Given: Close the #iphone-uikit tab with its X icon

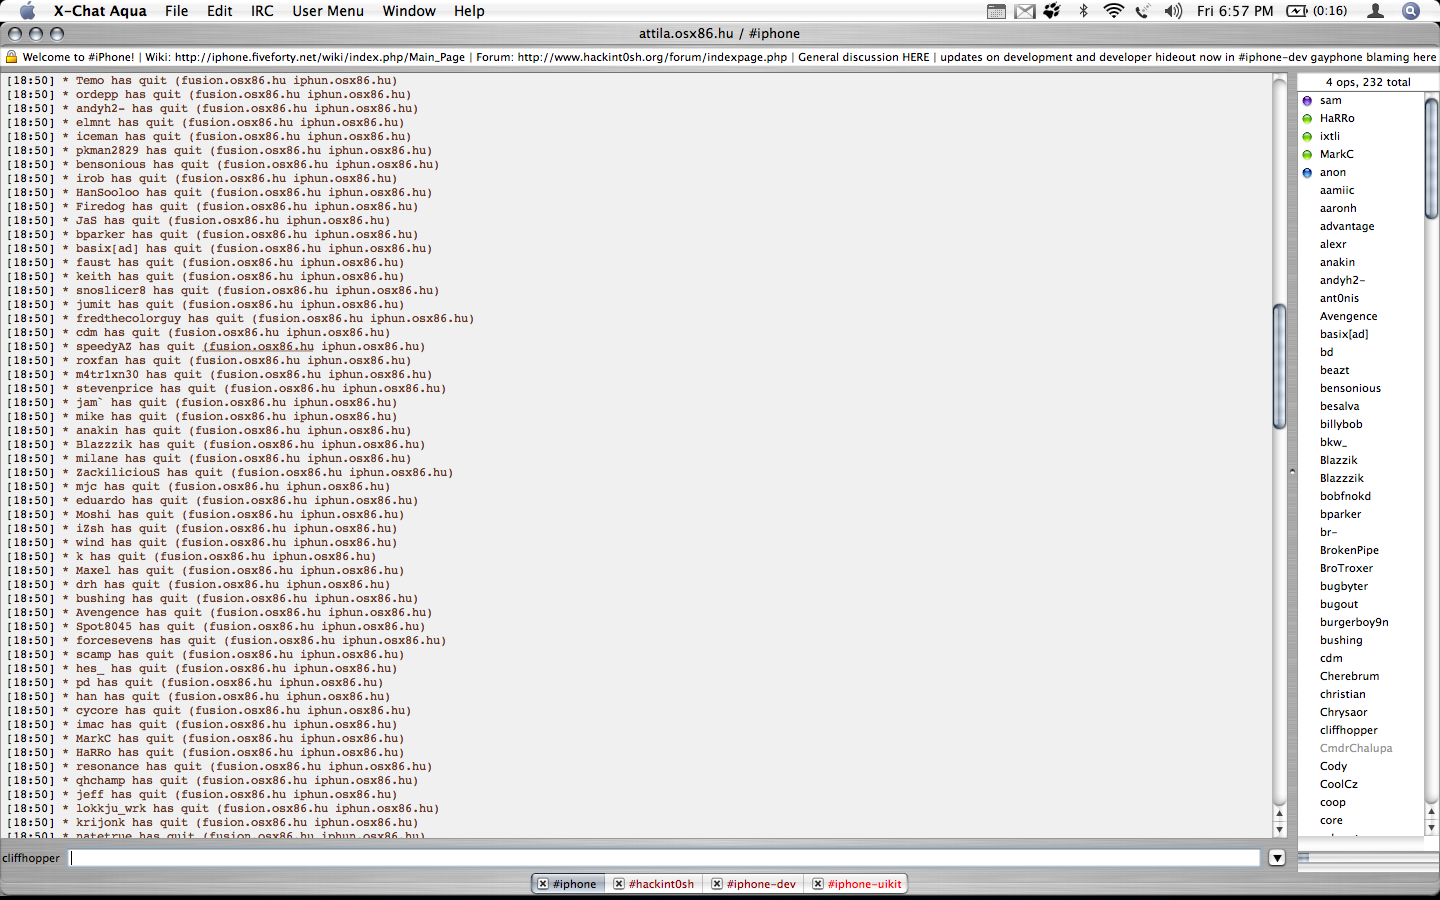Looking at the screenshot, I should pyautogui.click(x=818, y=884).
